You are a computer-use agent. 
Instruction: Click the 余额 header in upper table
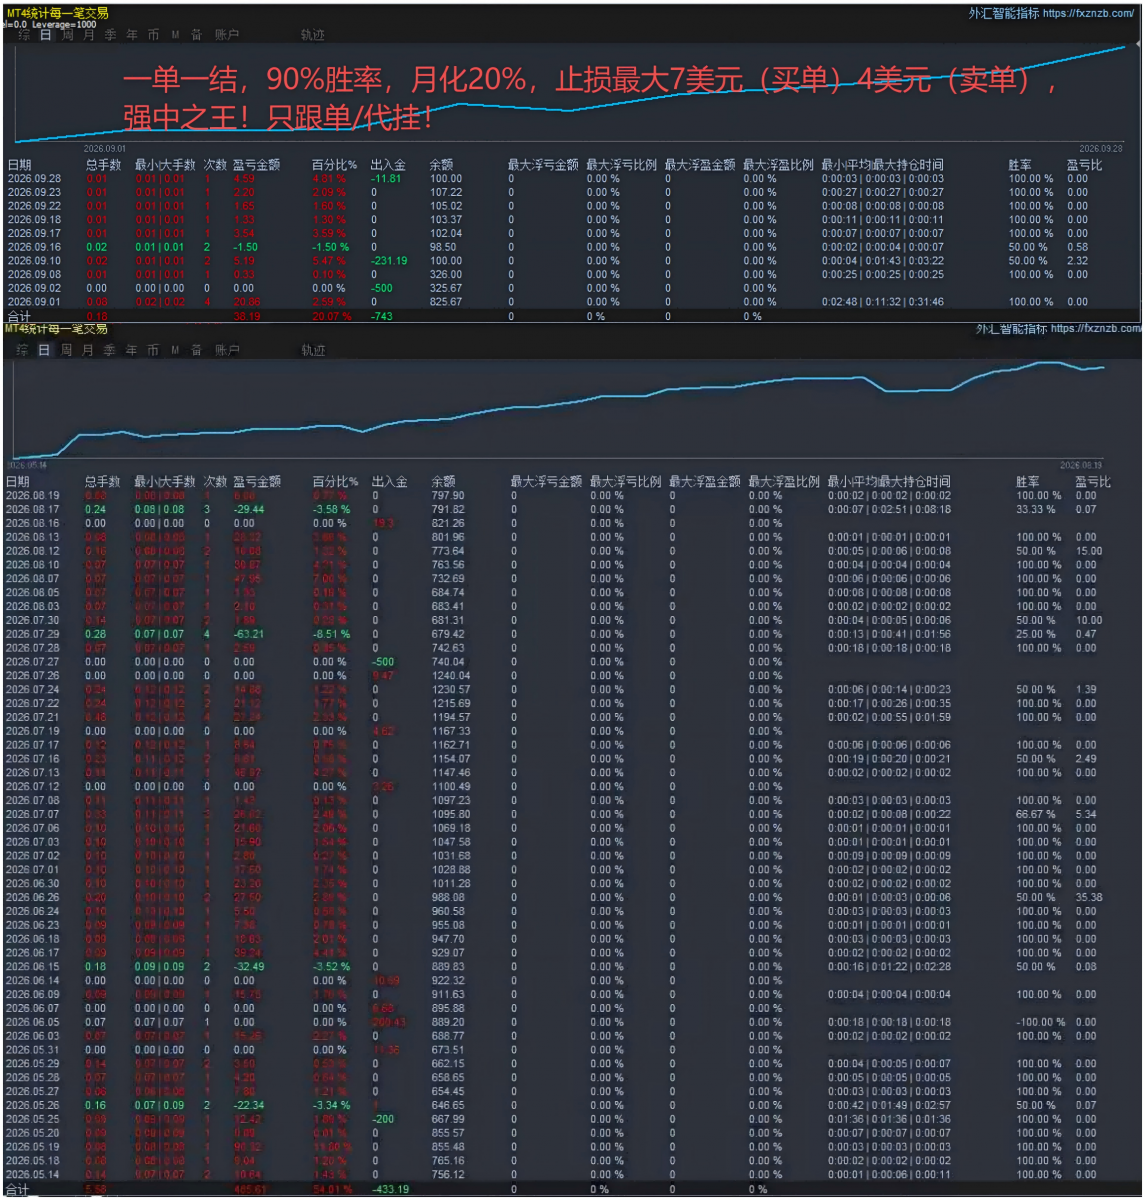click(x=442, y=165)
